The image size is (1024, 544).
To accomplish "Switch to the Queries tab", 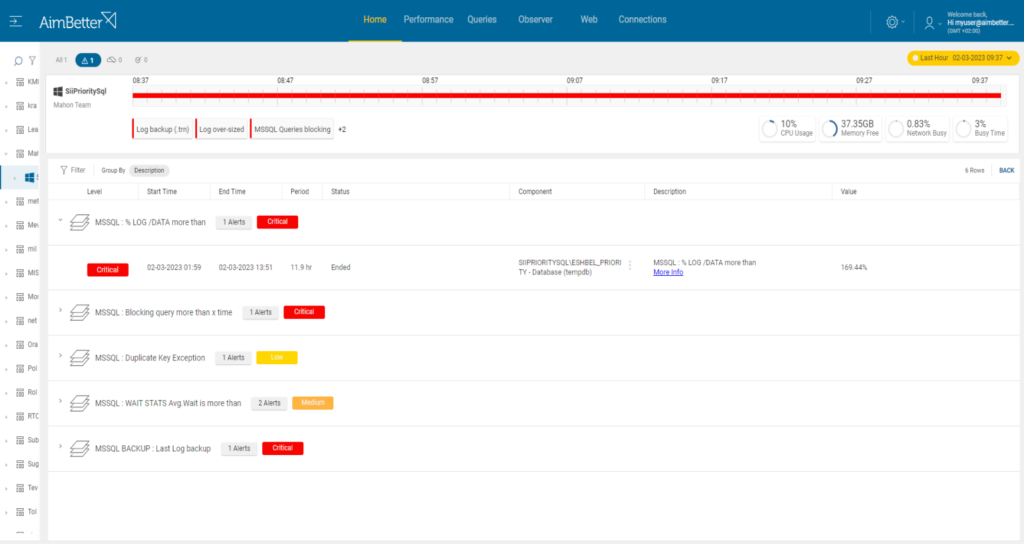I will (x=482, y=20).
